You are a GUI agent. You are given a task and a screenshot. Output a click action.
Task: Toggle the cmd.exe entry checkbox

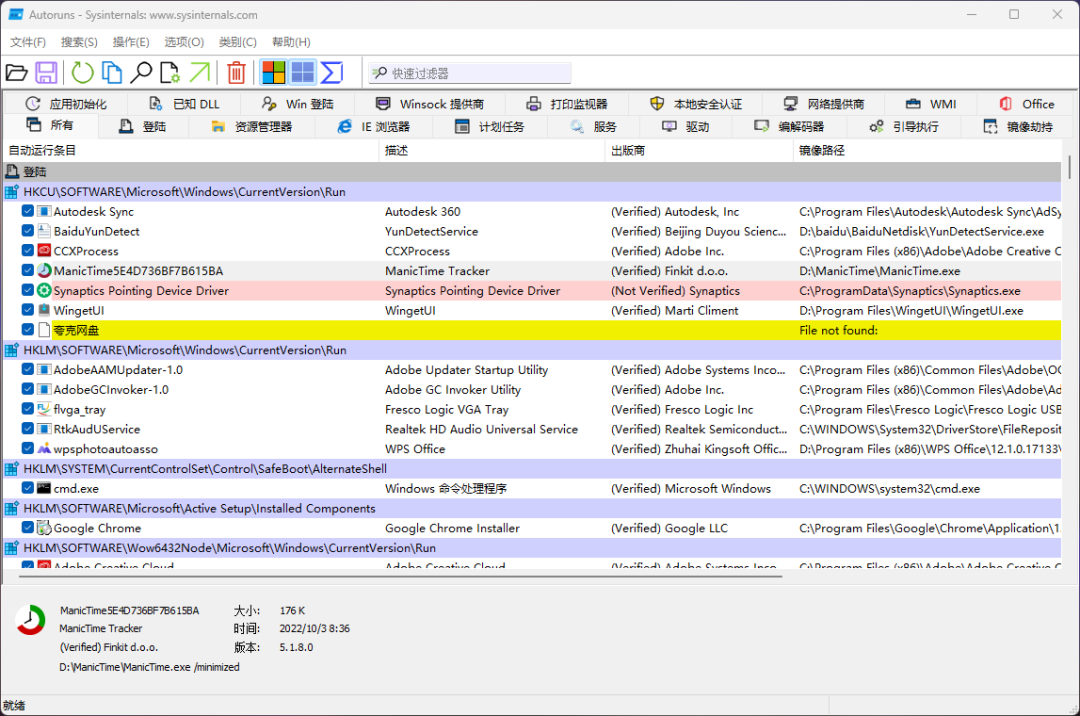28,489
